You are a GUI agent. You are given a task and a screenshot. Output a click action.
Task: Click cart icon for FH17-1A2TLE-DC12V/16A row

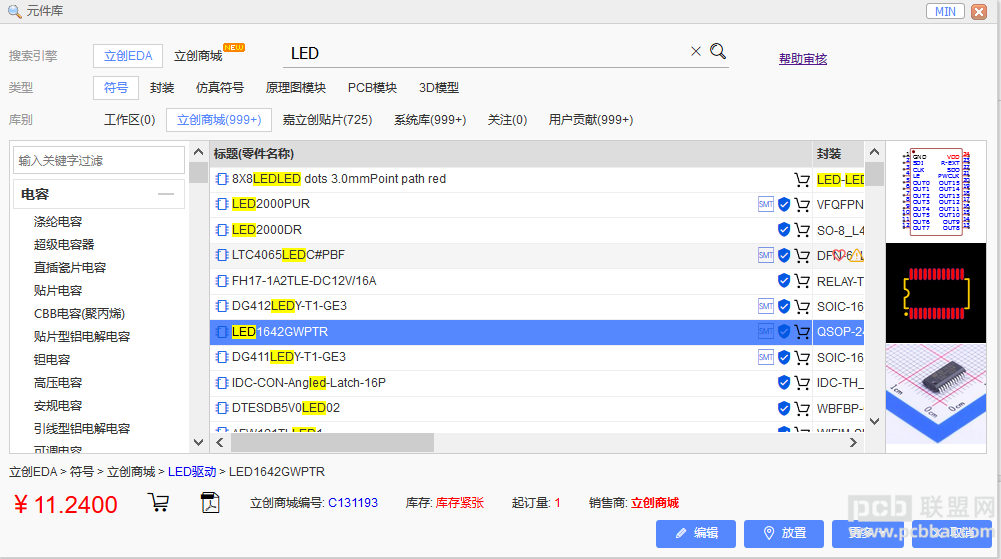802,281
